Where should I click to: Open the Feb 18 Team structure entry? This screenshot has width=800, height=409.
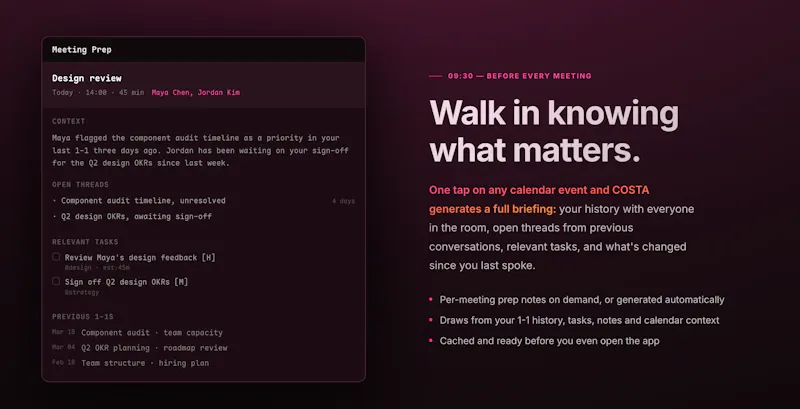point(131,363)
